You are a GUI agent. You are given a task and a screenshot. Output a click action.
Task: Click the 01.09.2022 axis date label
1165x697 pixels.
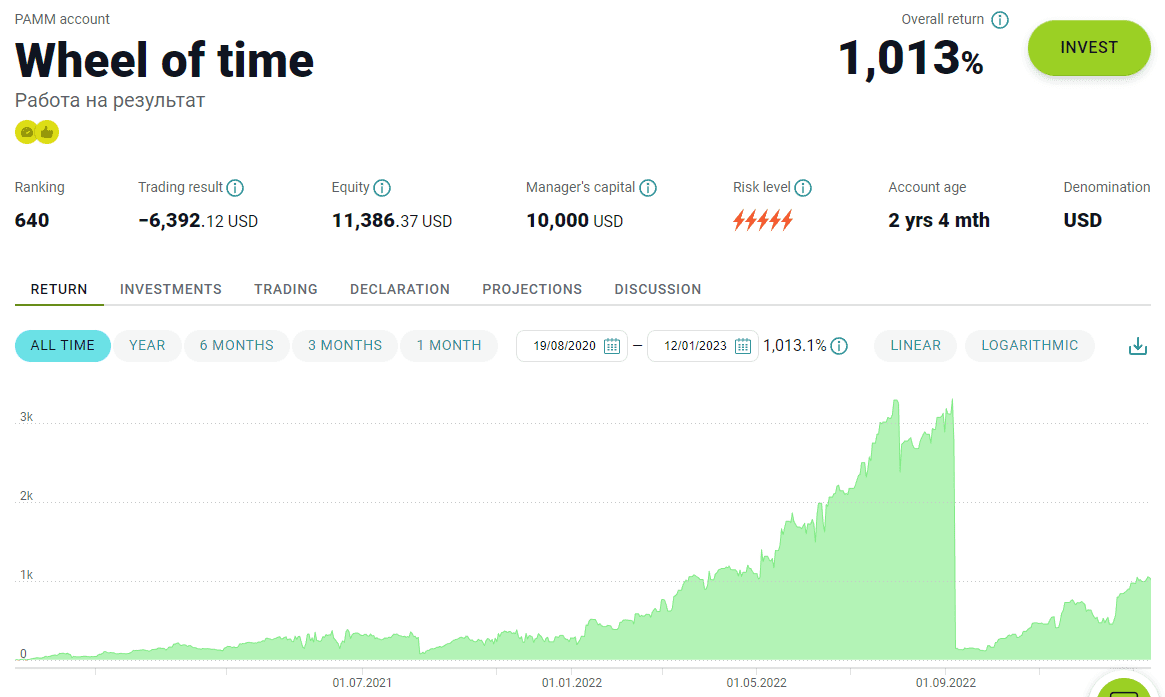(x=946, y=682)
